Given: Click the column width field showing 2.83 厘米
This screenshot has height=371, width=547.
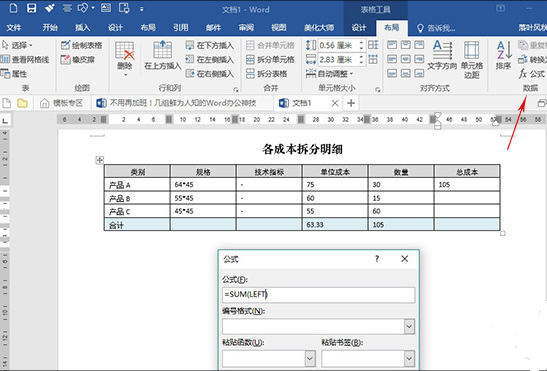Looking at the screenshot, I should [x=337, y=60].
